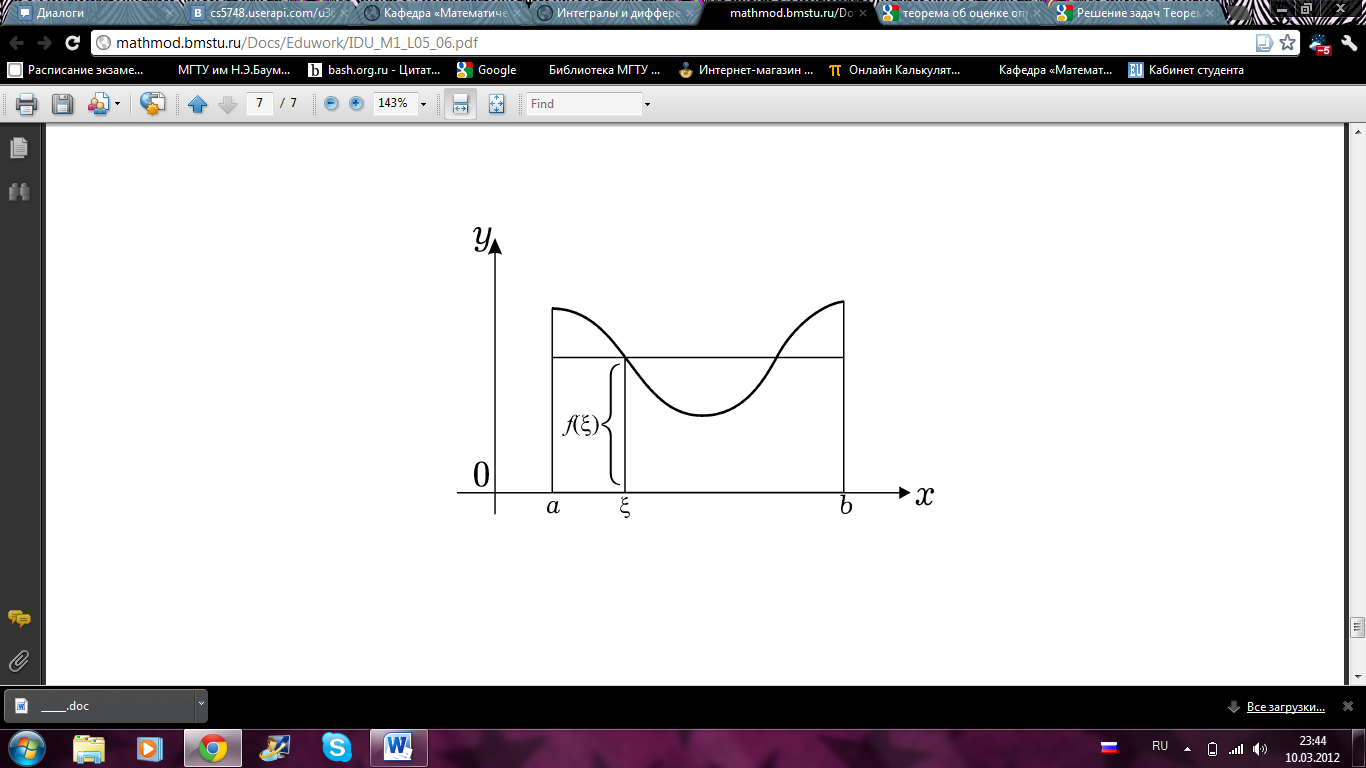Screen dimensions: 1366x768
Task: Open the search binoculars panel
Action: click(x=18, y=192)
